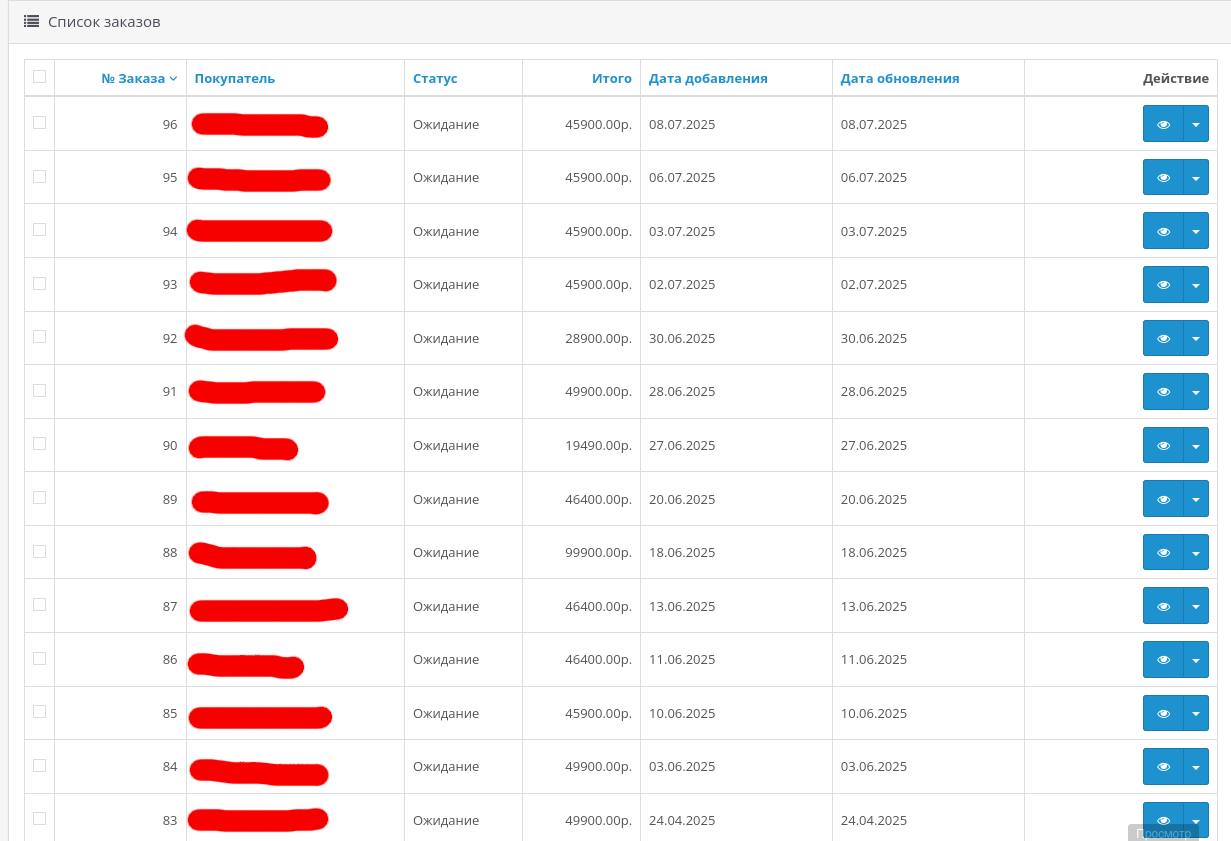Click order number 89 cell
The width and height of the screenshot is (1231, 841).
(x=120, y=499)
